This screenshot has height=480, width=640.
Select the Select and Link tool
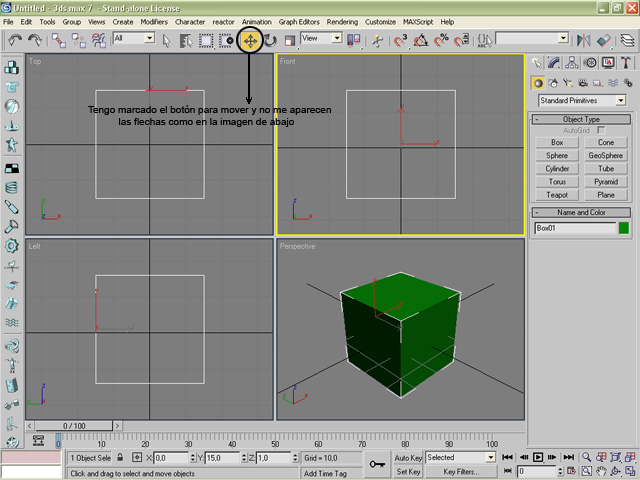(59, 40)
